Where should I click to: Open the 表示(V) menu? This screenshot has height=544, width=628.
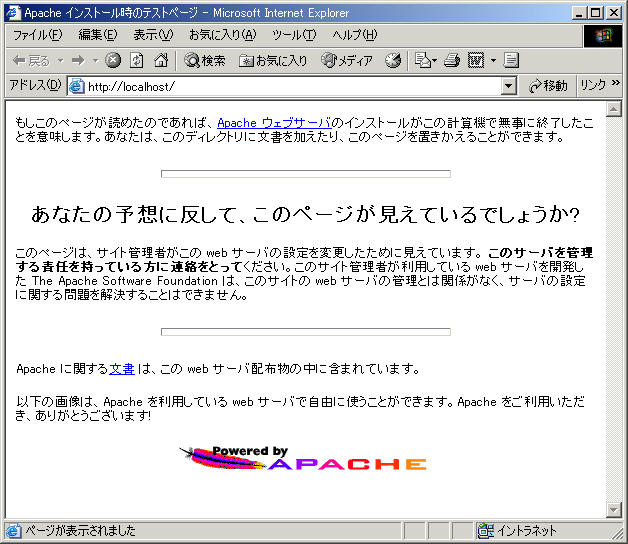(153, 35)
